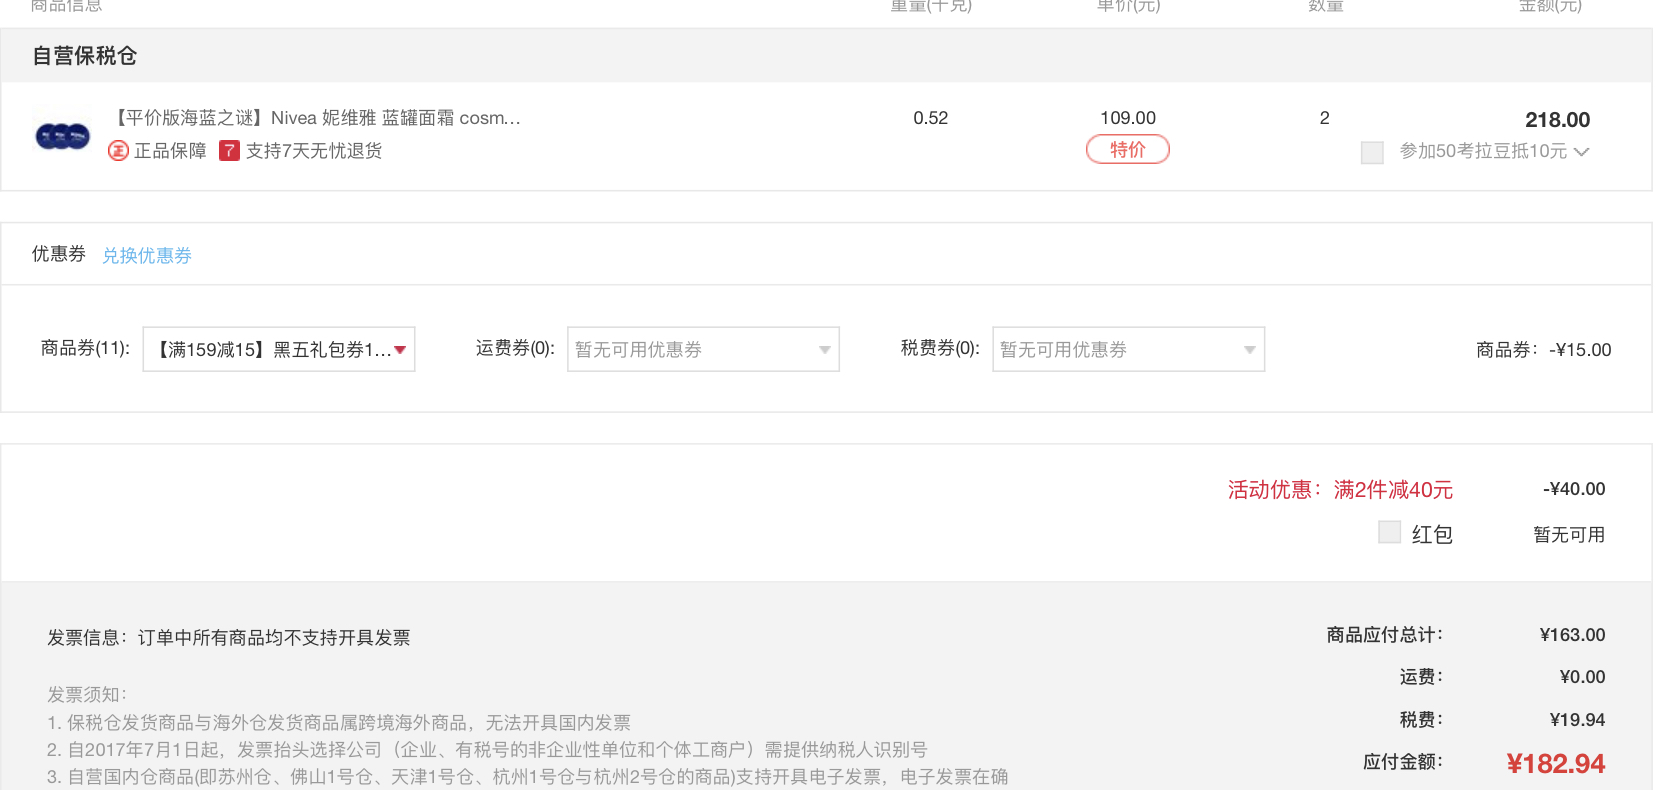Expand the 考拉豆 deduction chevron
The width and height of the screenshot is (1668, 790).
click(1581, 152)
